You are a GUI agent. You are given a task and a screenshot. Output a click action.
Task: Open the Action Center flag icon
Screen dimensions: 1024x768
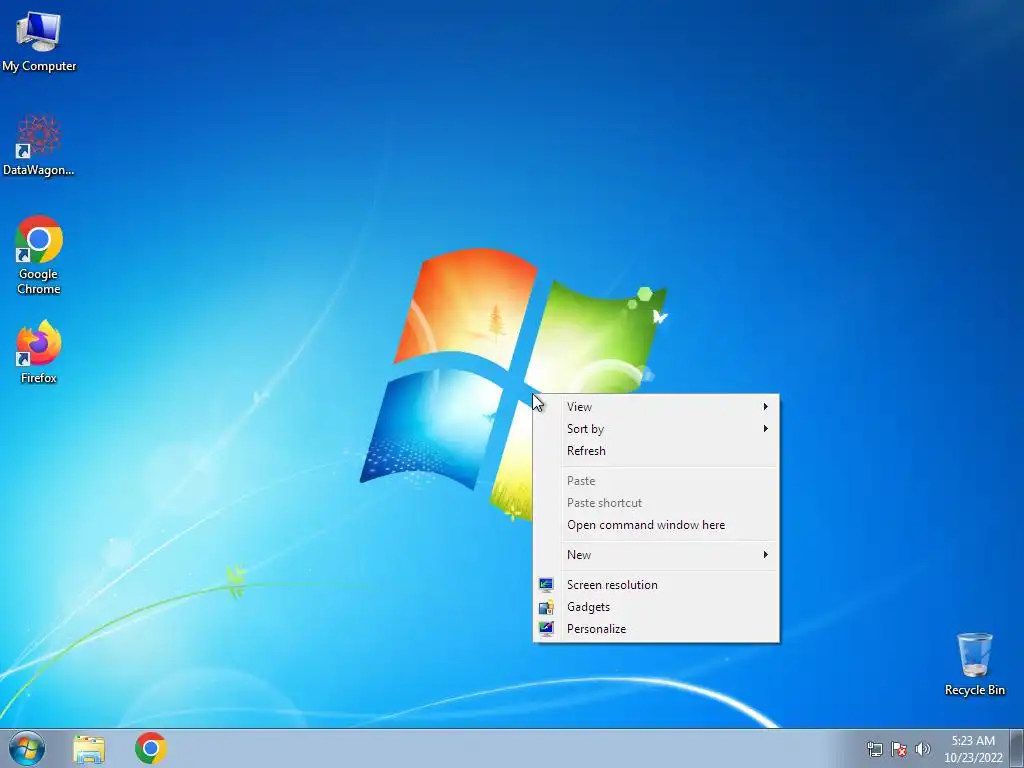point(899,749)
